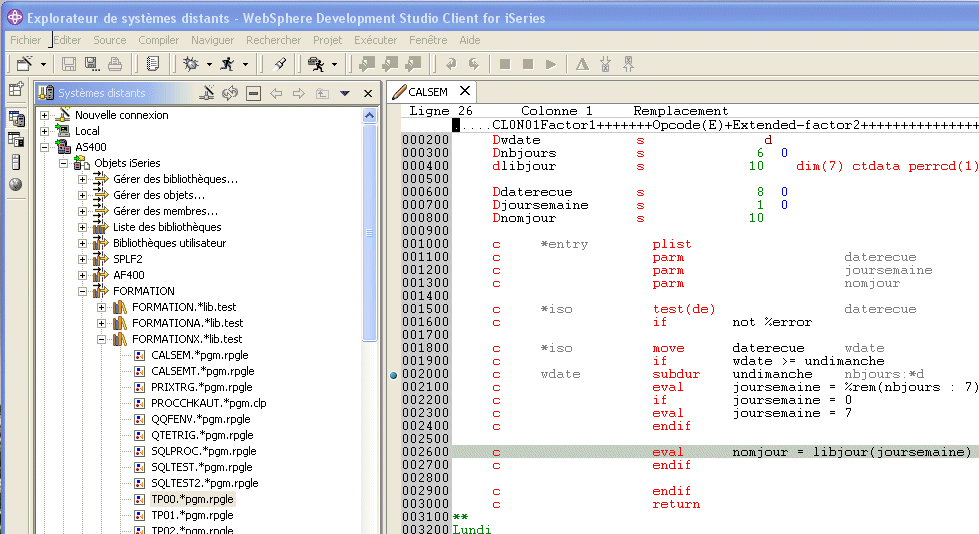Image resolution: width=979 pixels, height=534 pixels.
Task: Expand the SPLF2 filter node
Action: pos(82,259)
